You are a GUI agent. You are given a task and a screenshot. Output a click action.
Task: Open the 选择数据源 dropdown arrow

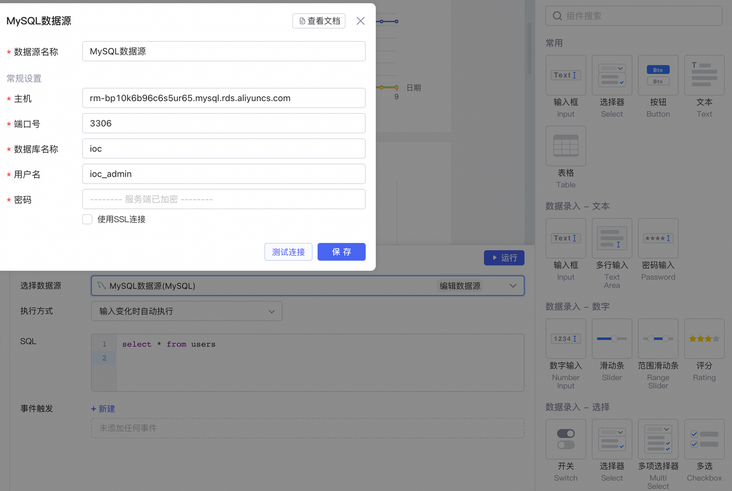(513, 286)
